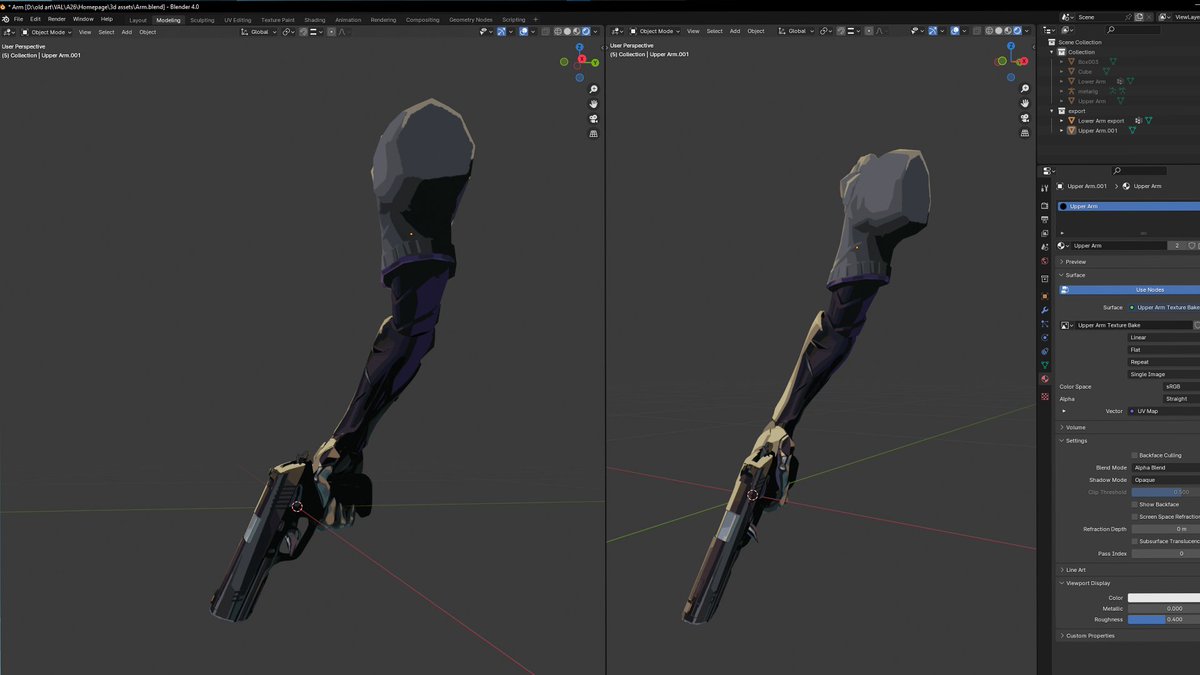Open the Render properties tab icon
Screen dimensions: 1200x675
[x=1045, y=205]
